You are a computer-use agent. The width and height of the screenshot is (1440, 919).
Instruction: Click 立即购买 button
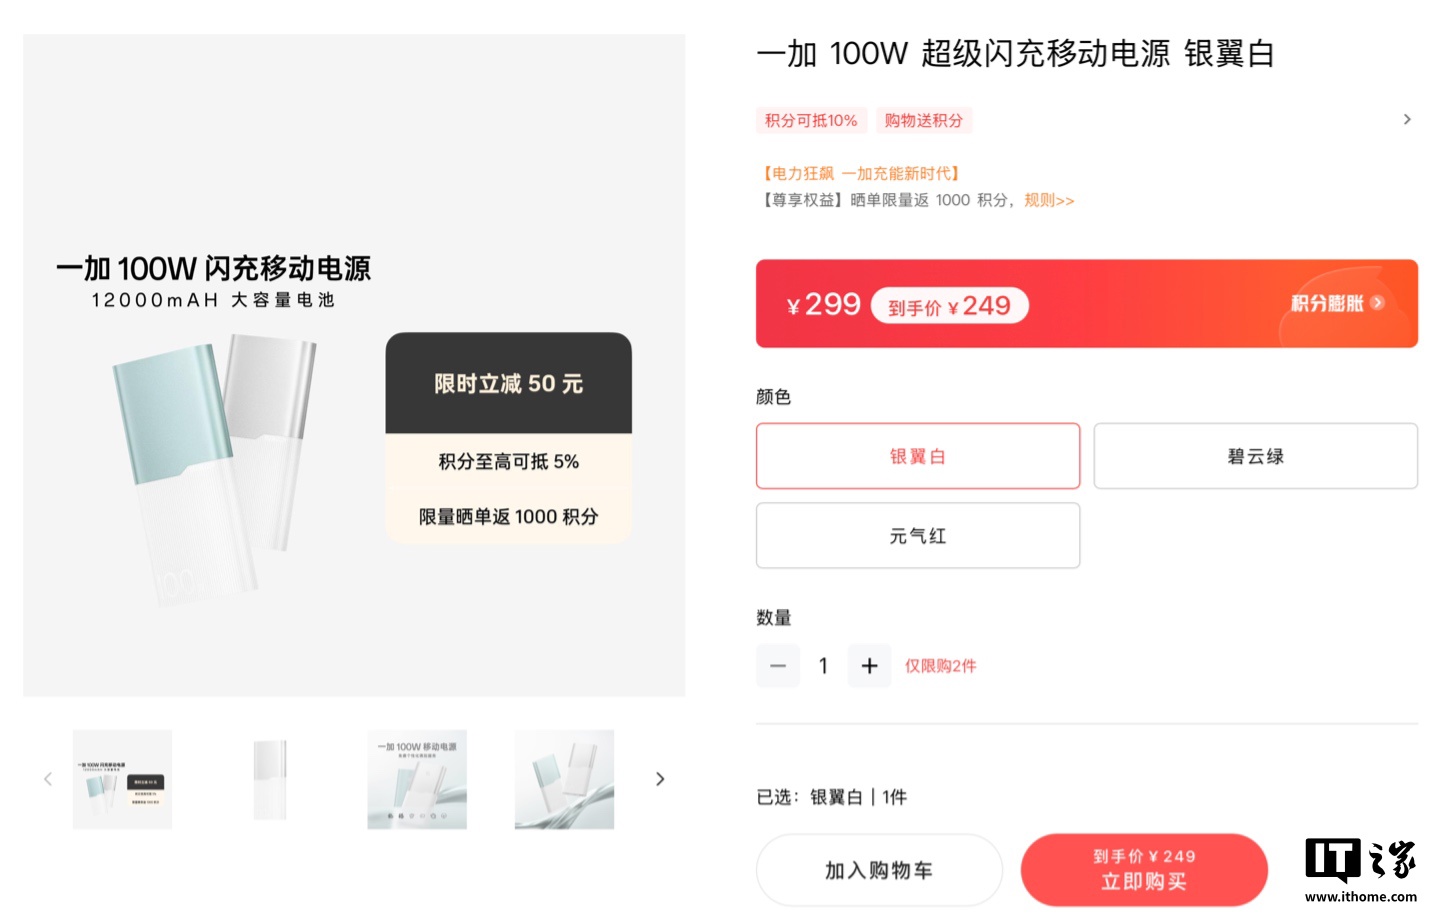tap(1144, 870)
